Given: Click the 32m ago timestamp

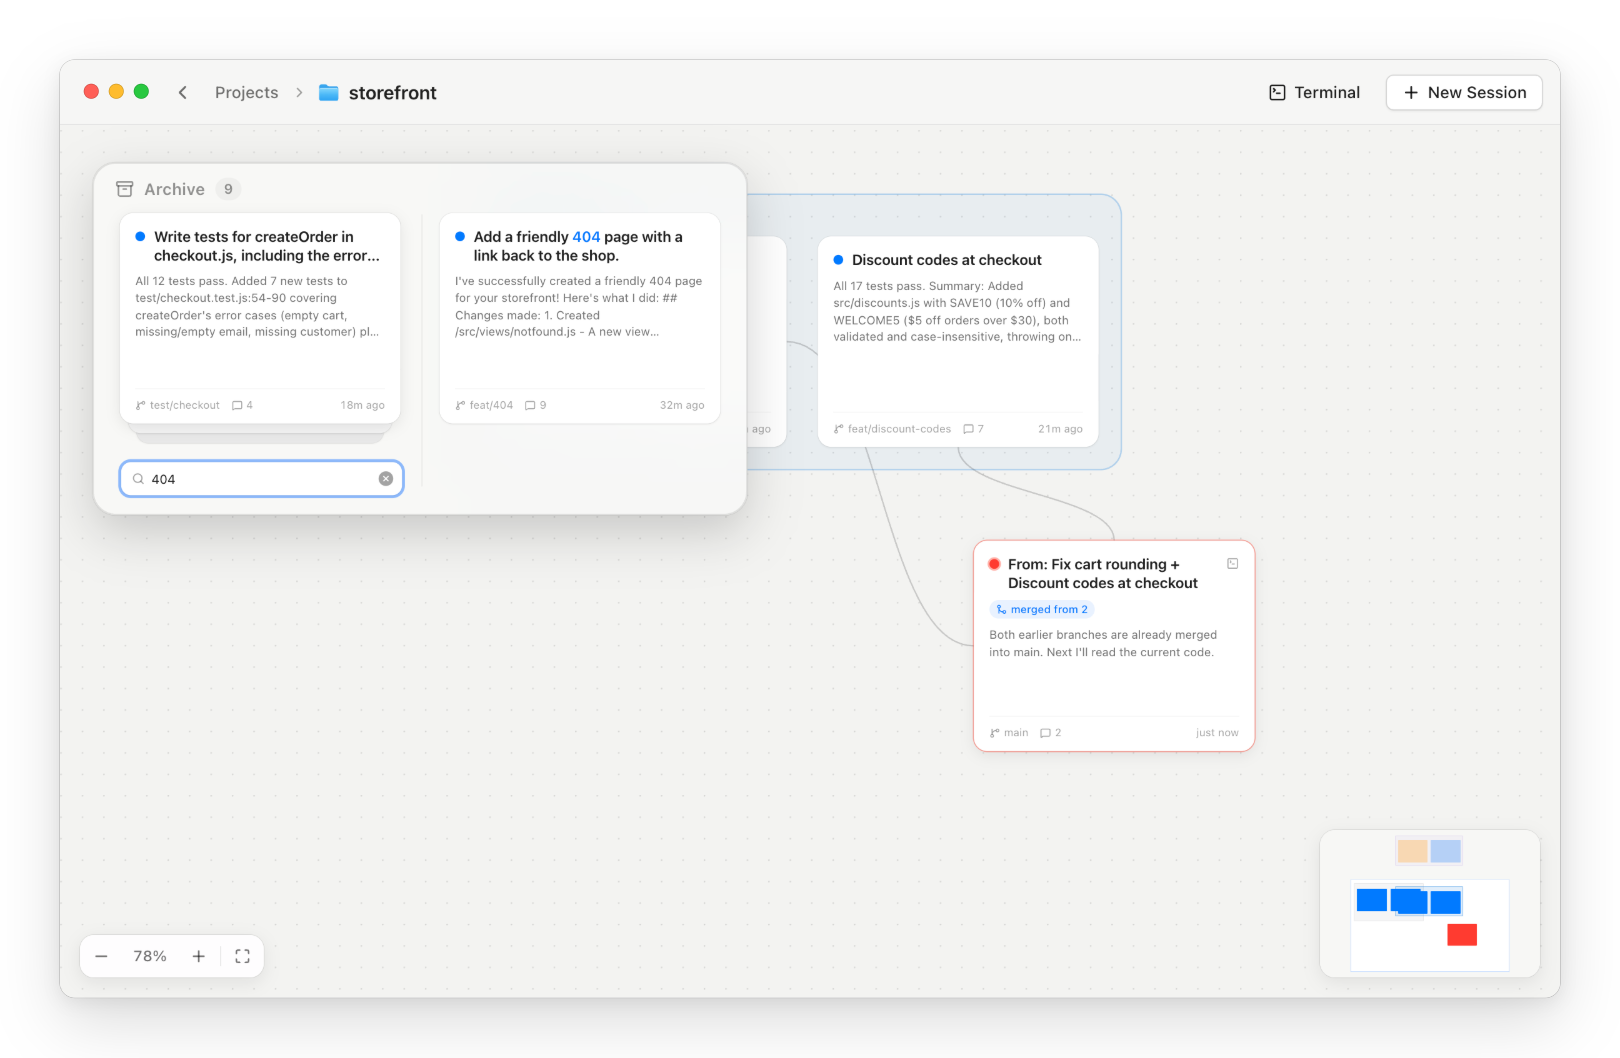Looking at the screenshot, I should [x=682, y=405].
